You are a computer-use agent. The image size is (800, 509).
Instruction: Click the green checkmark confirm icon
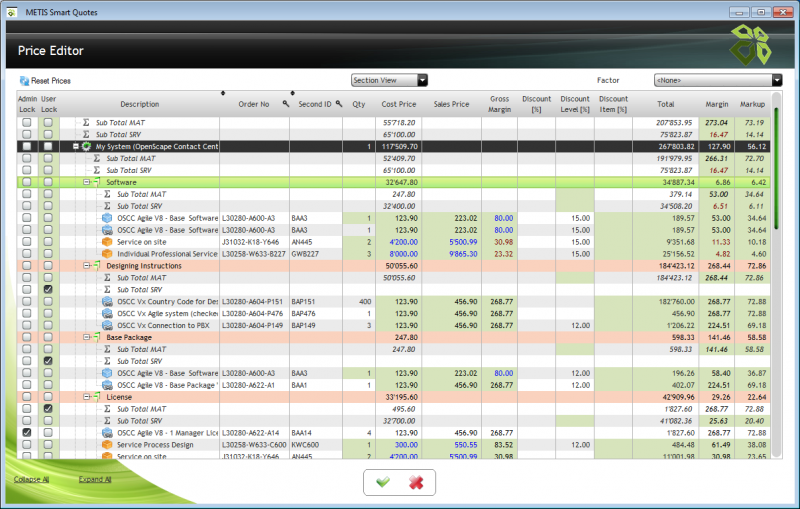click(383, 482)
